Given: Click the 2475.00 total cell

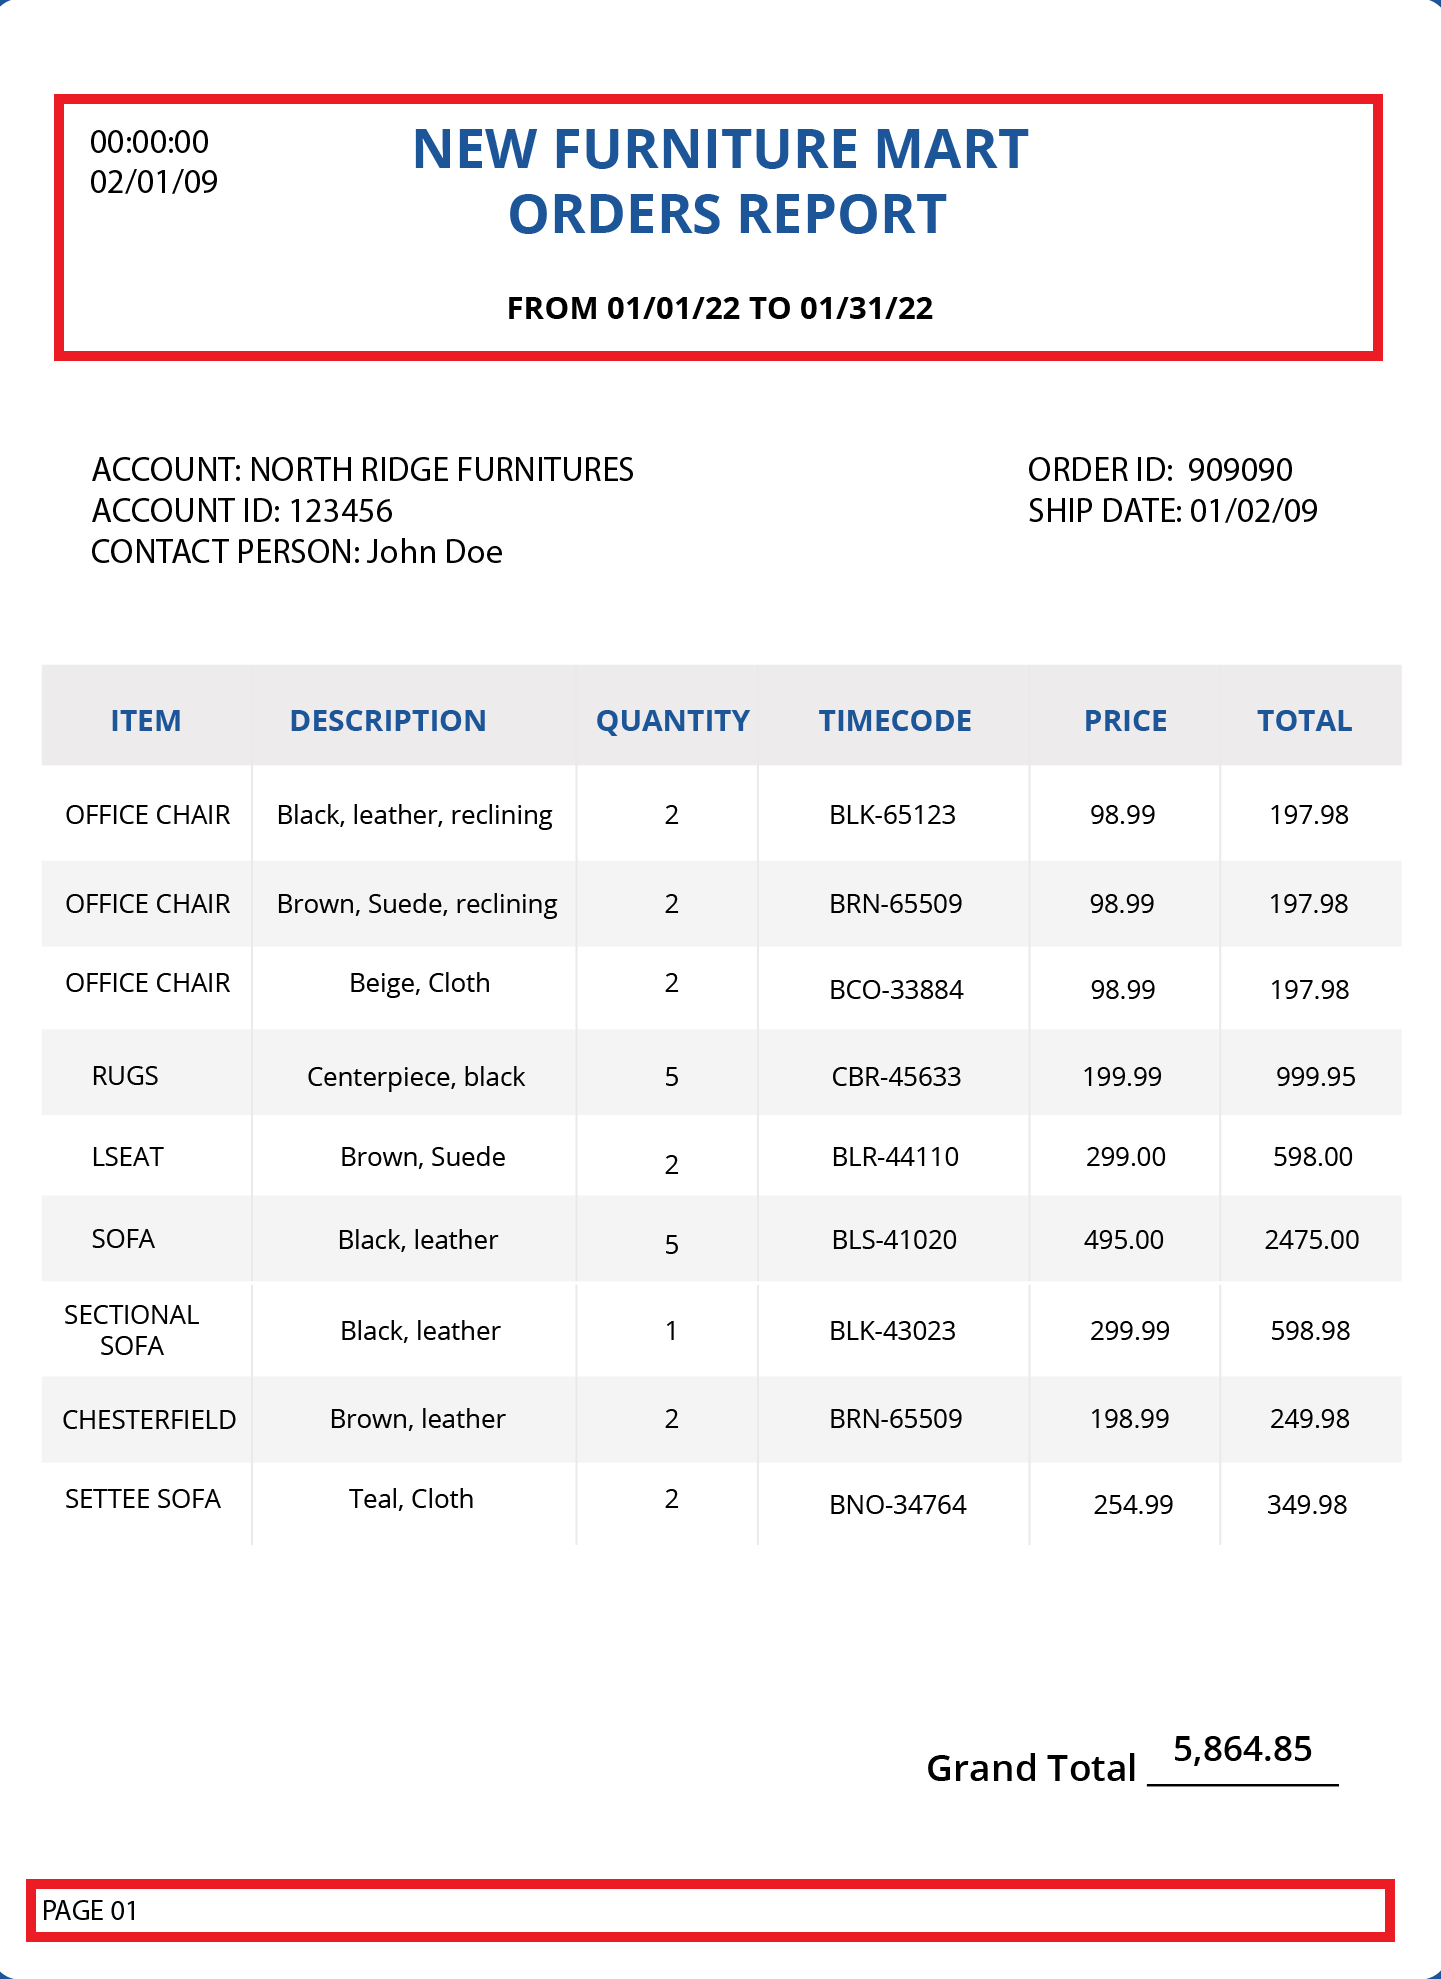Looking at the screenshot, I should pos(1311,1240).
